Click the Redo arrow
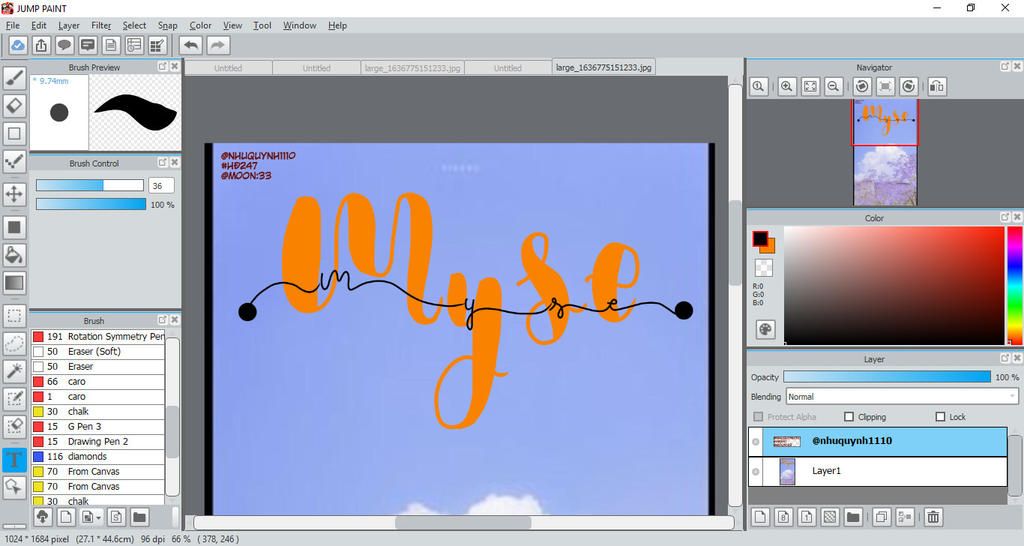1024x546 pixels. point(217,45)
